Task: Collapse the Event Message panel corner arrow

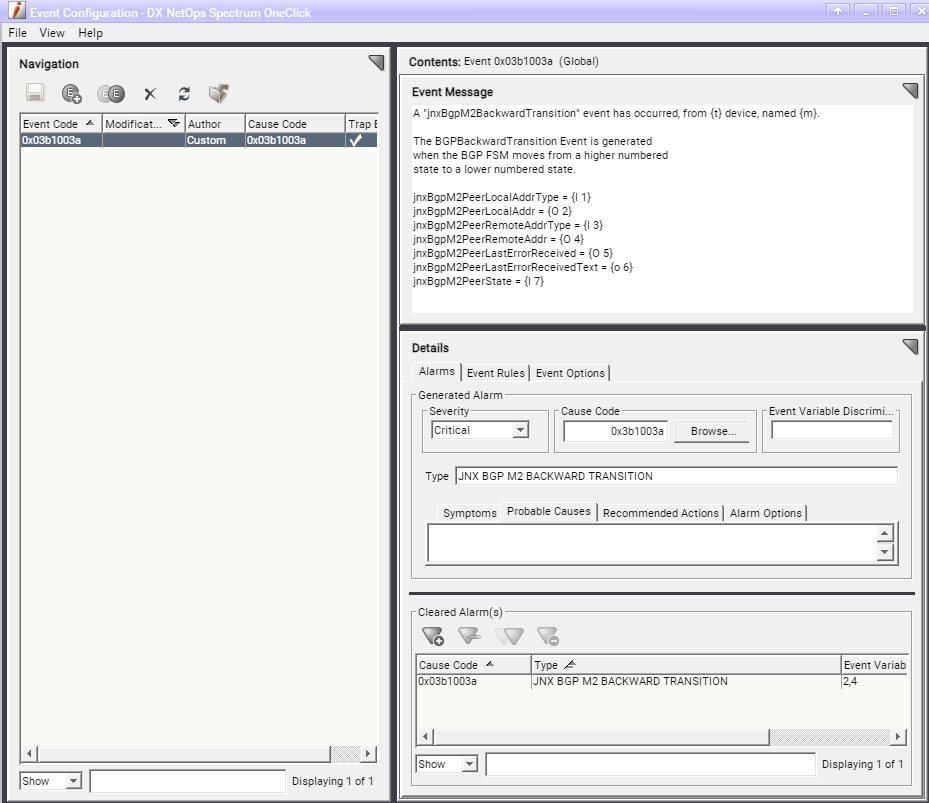Action: point(910,90)
